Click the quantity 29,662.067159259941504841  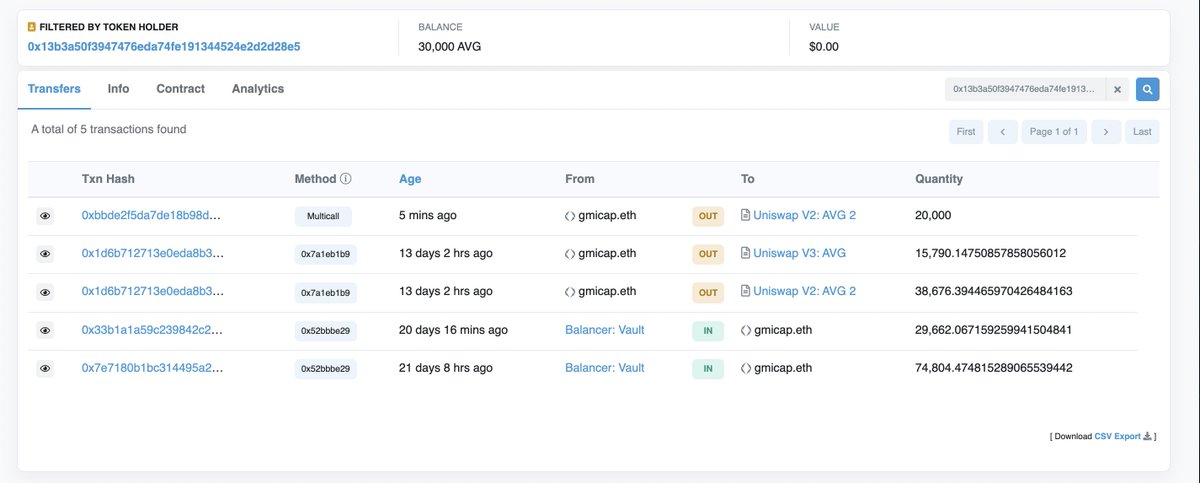tap(994, 330)
